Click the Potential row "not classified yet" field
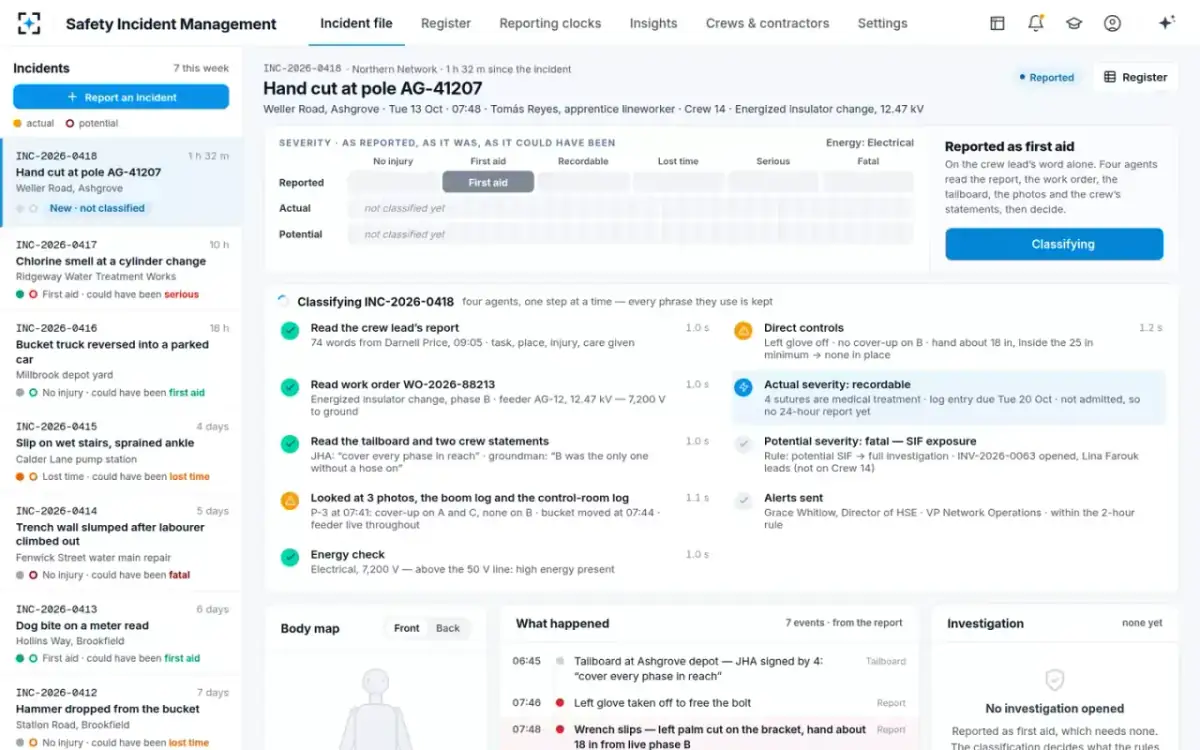 click(x=630, y=234)
